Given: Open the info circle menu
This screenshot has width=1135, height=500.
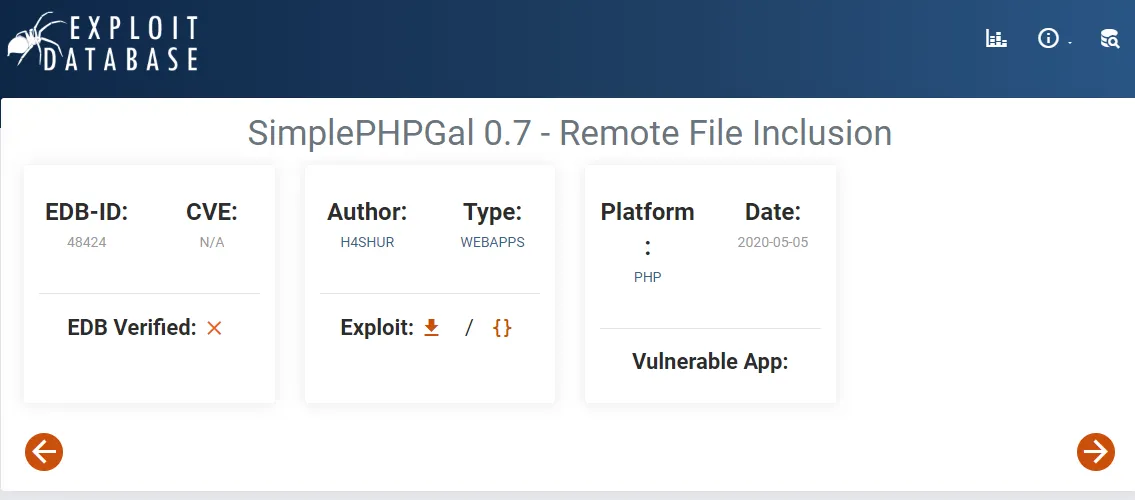Looking at the screenshot, I should (x=1048, y=39).
